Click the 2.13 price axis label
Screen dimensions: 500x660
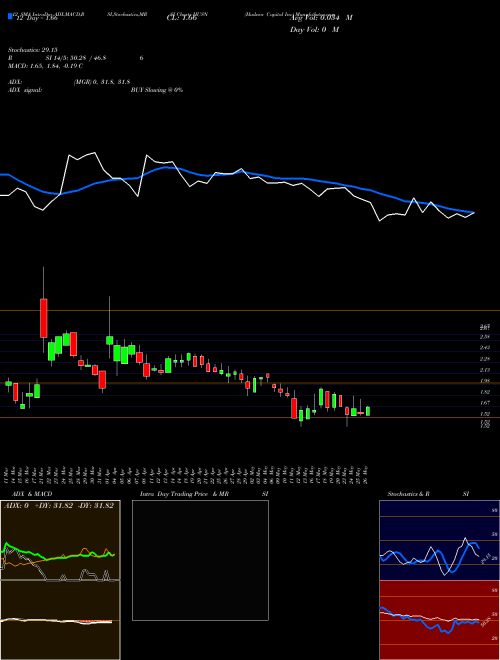click(484, 370)
